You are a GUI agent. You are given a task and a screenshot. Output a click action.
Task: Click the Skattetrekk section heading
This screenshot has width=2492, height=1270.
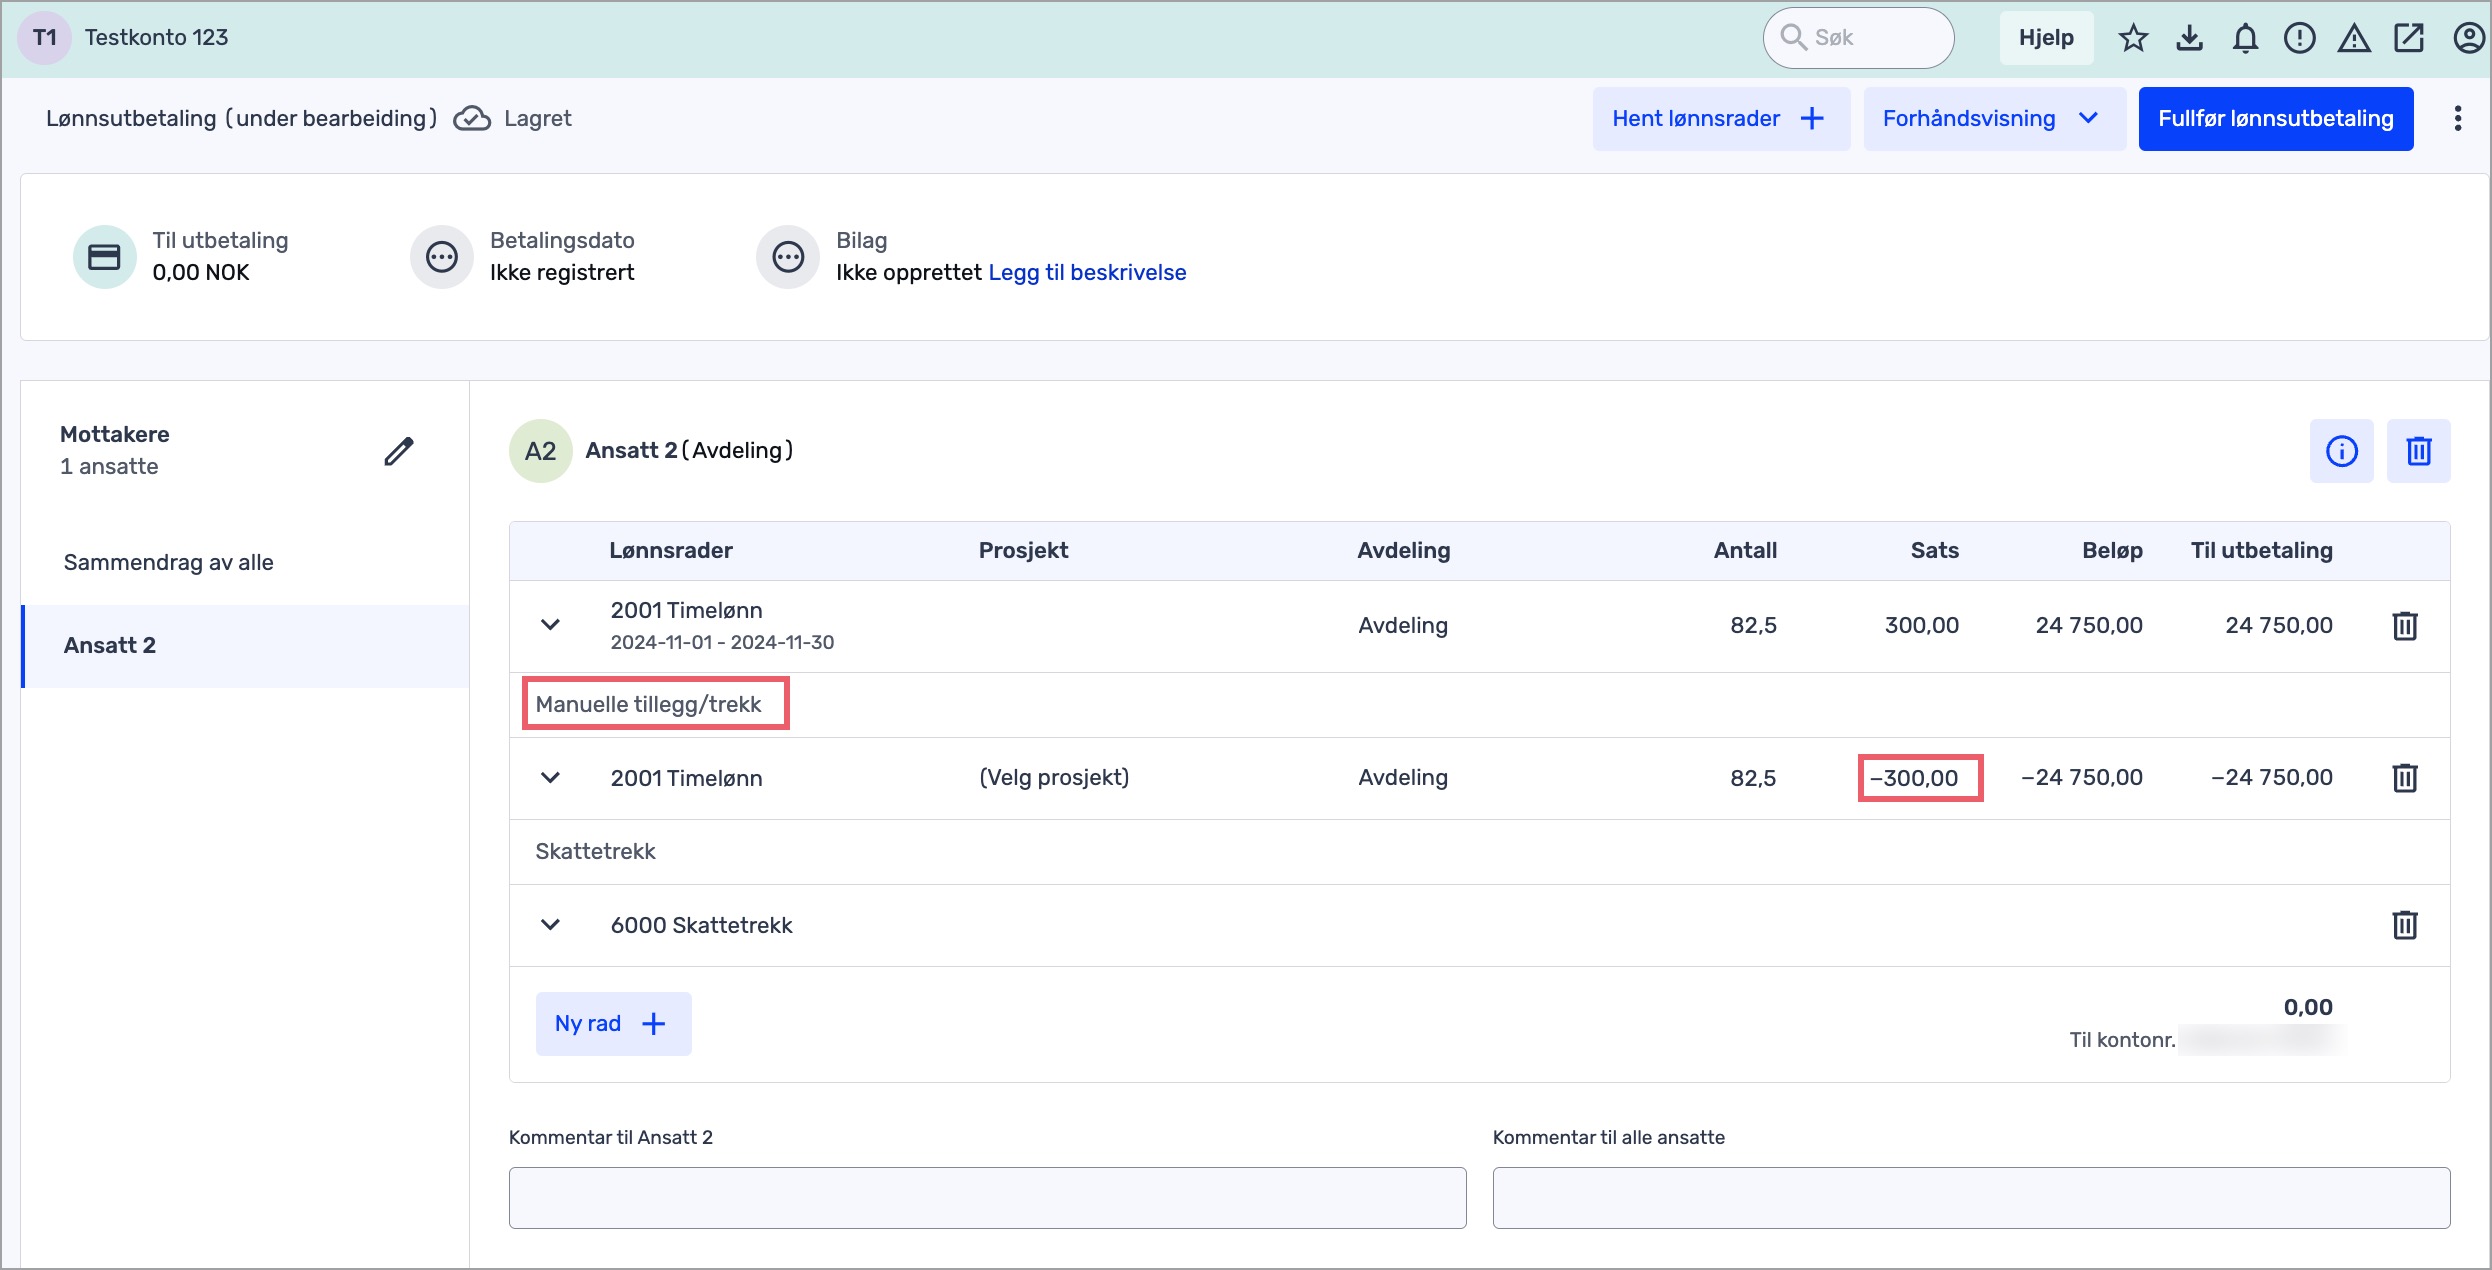595,852
